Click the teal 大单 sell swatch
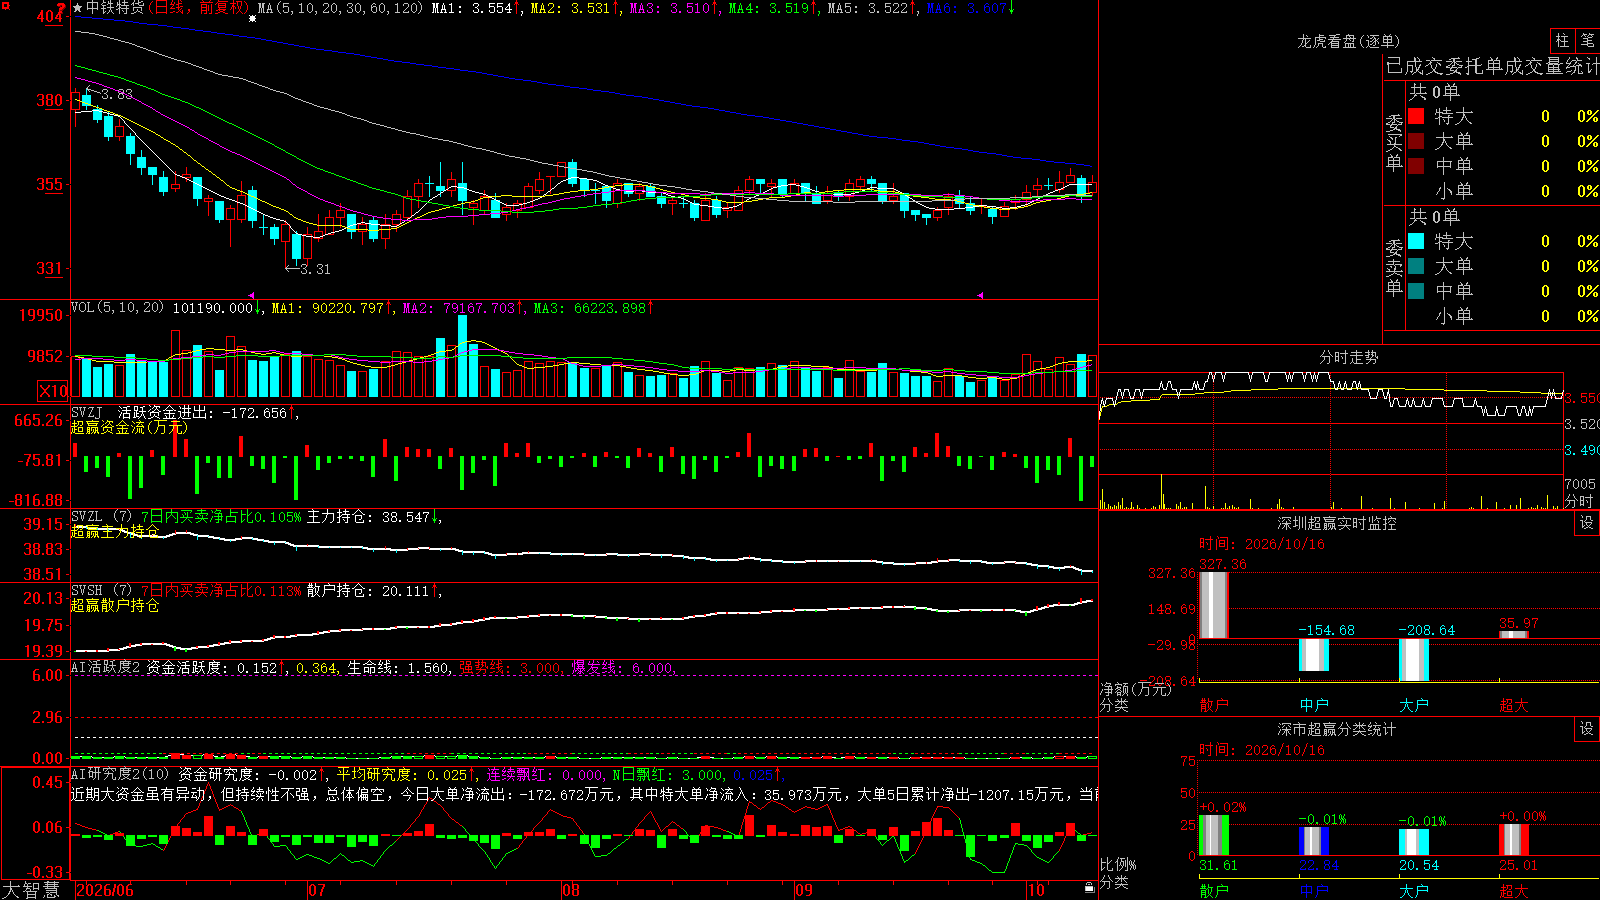 (1416, 266)
